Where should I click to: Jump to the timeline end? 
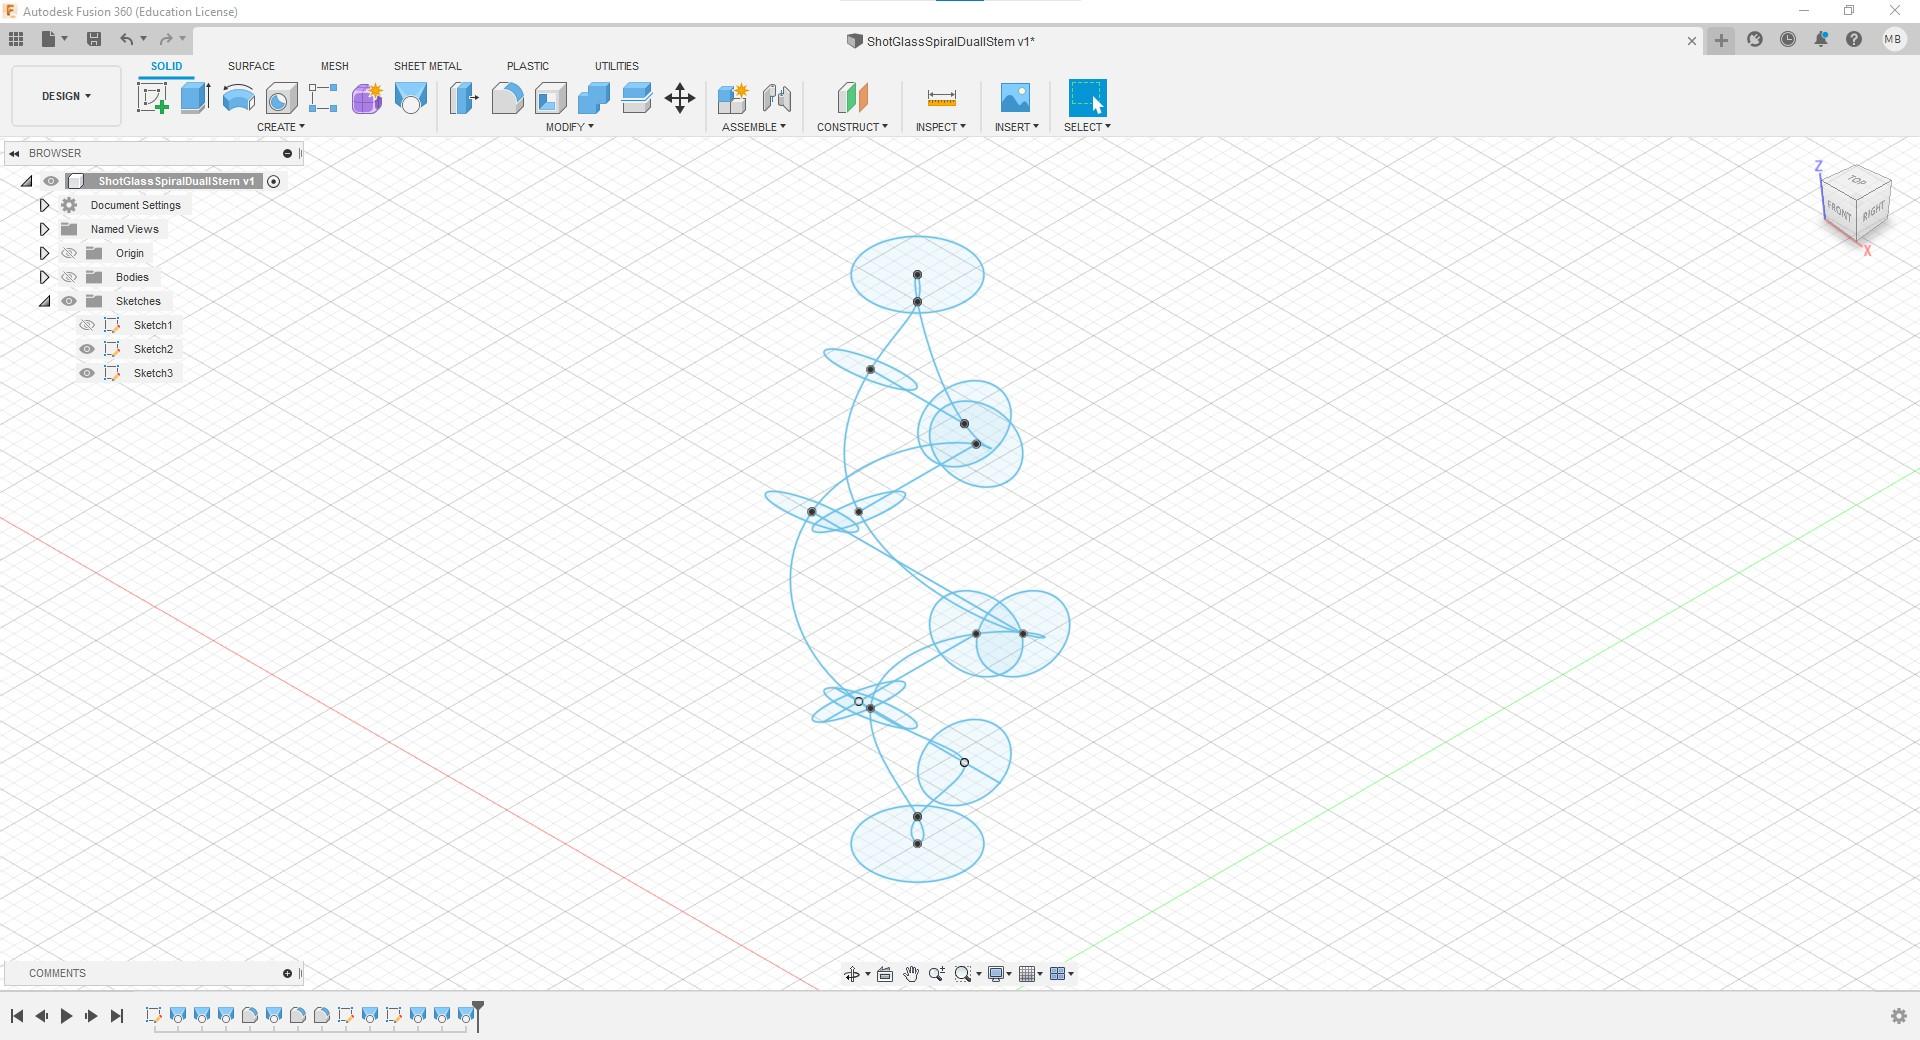coord(117,1016)
